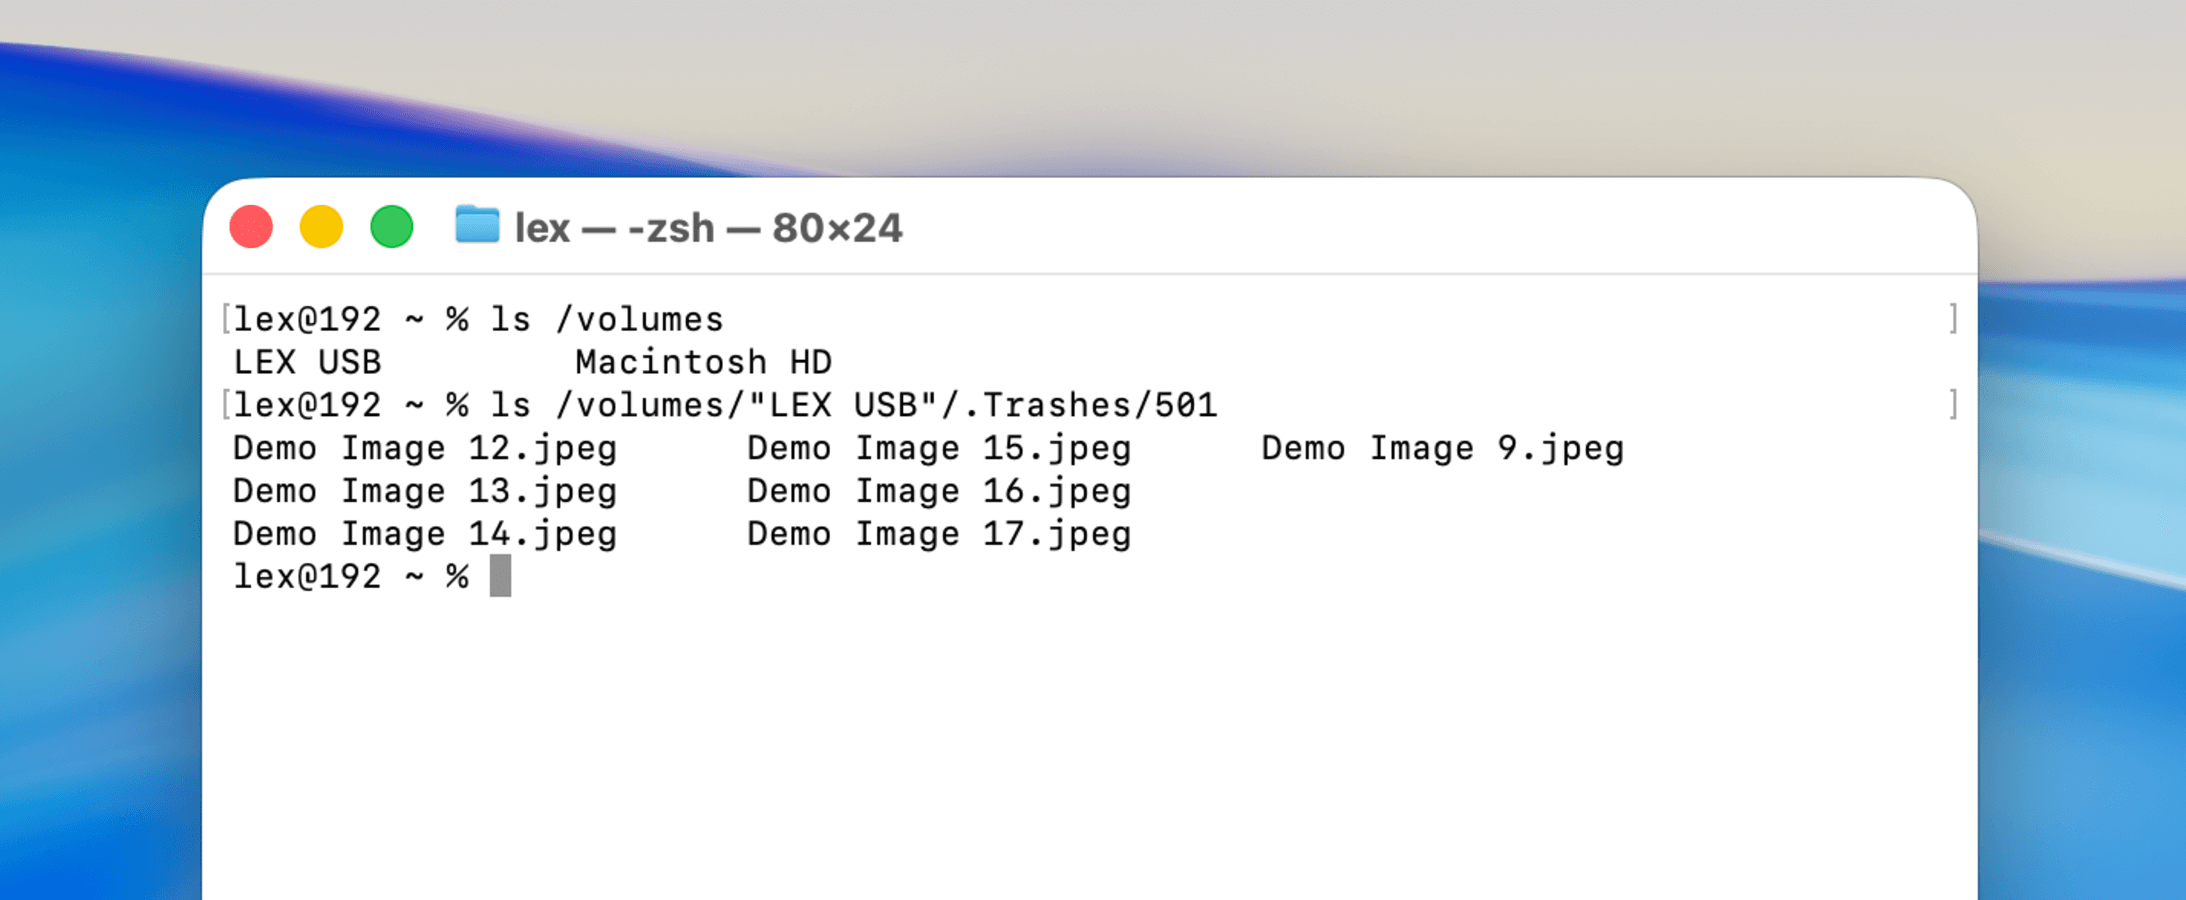Viewport: 2186px width, 900px height.
Task: Select 'Demo Image 14.jpeg' filename text
Action: 424,533
